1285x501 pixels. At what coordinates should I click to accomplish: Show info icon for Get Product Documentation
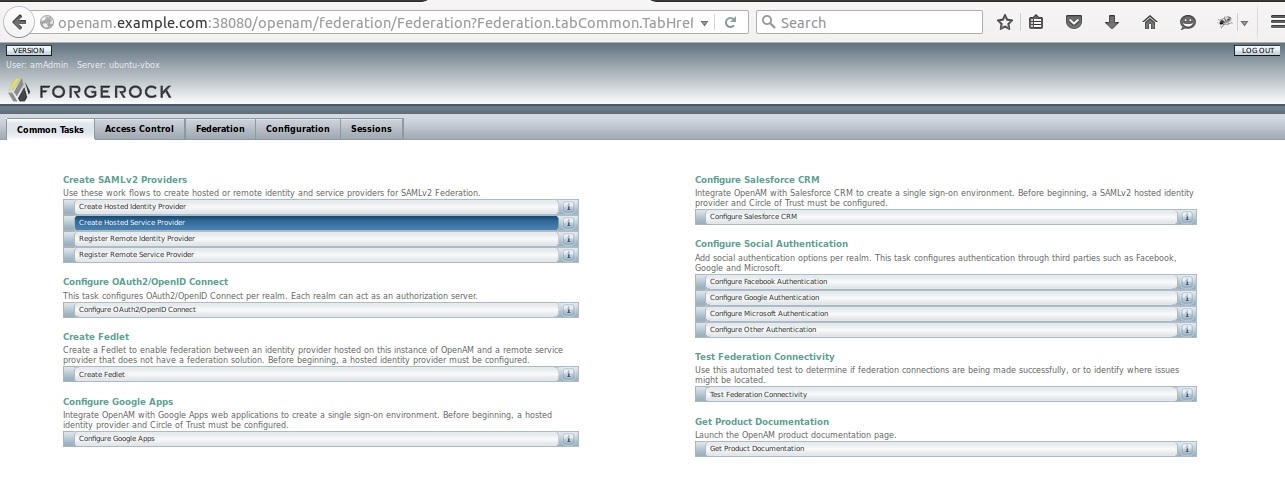pyautogui.click(x=1187, y=449)
